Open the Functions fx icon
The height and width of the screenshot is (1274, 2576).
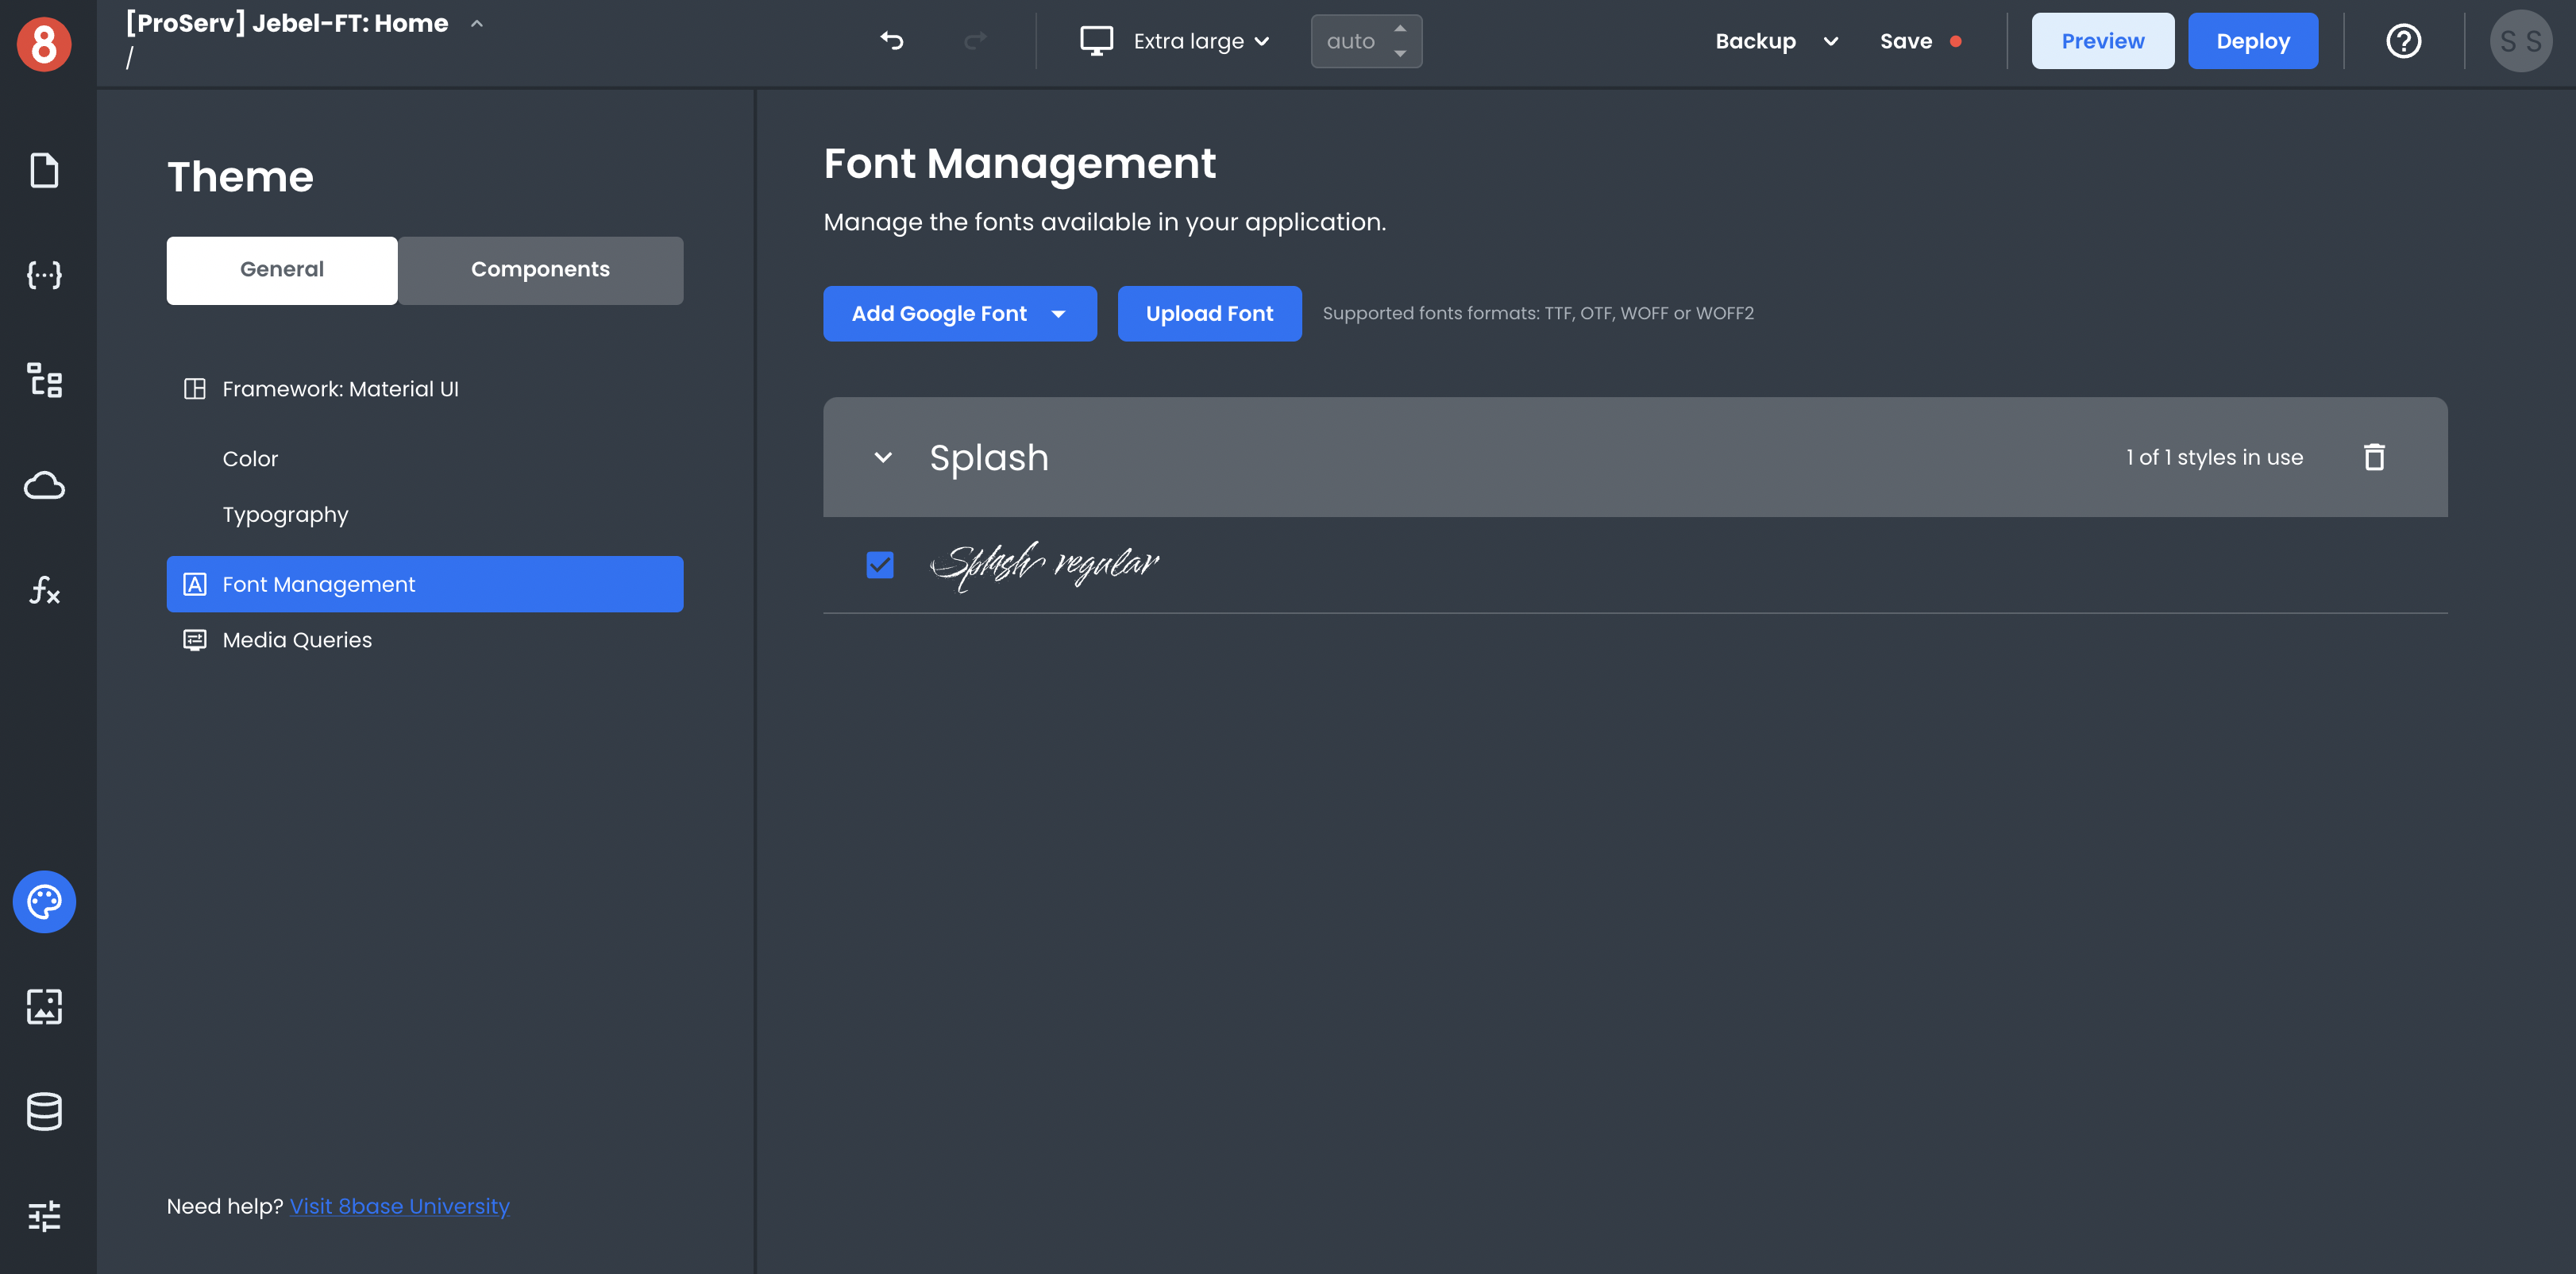(x=44, y=590)
